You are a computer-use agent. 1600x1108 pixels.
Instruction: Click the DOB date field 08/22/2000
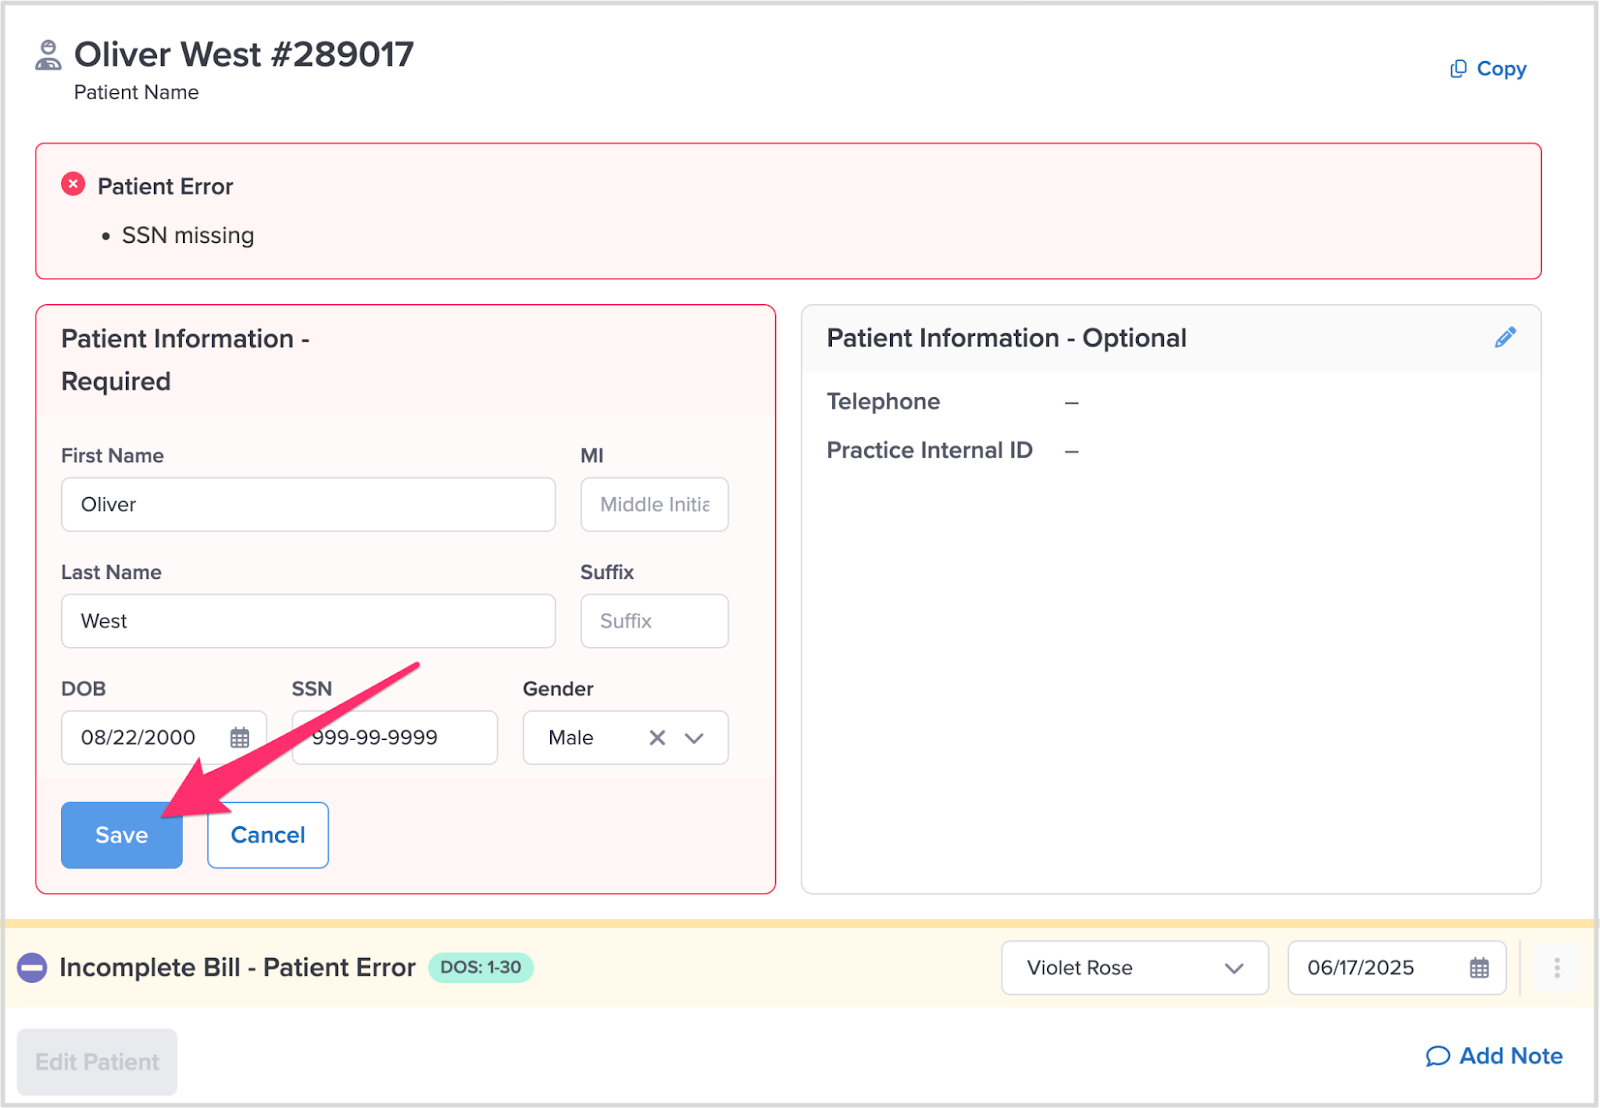tap(164, 738)
